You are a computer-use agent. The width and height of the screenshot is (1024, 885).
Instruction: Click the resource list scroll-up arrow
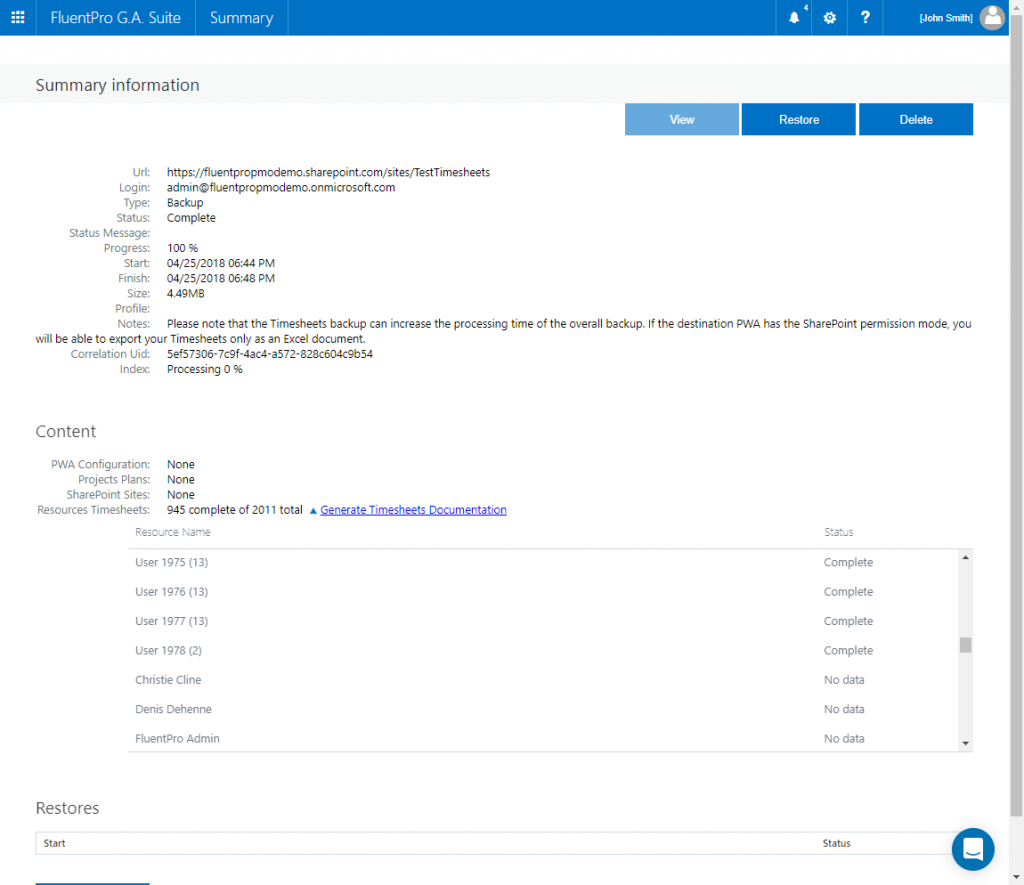965,557
